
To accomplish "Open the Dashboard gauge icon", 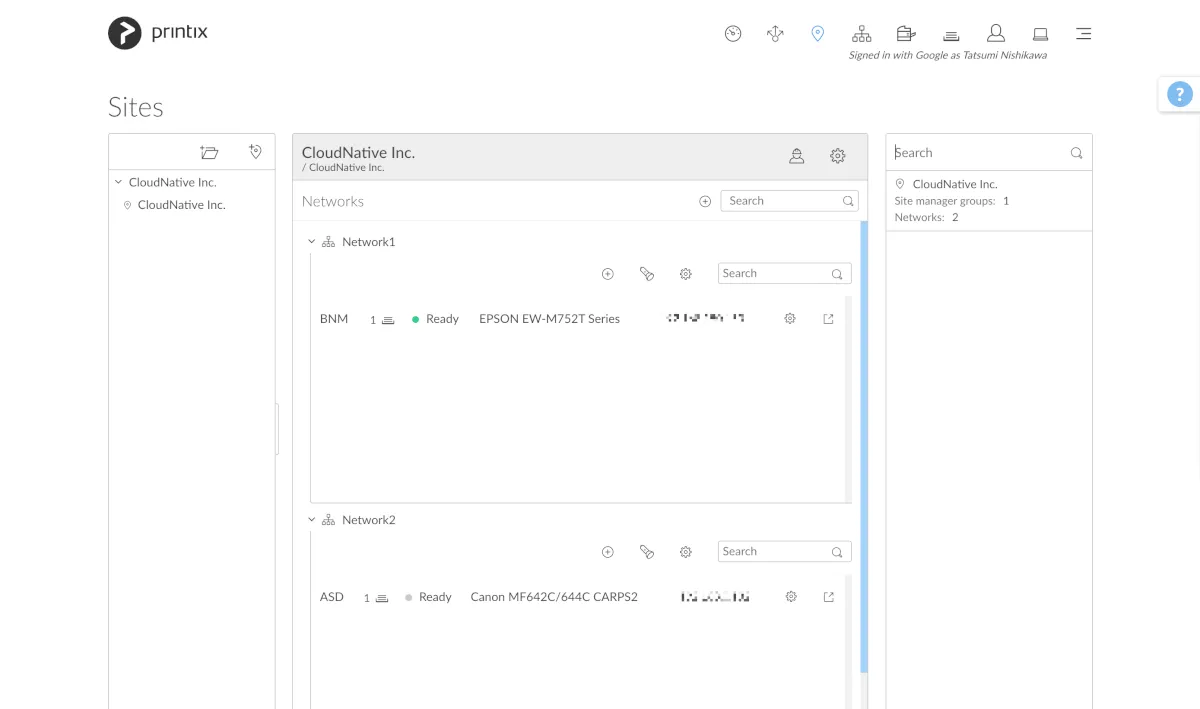I will (733, 34).
